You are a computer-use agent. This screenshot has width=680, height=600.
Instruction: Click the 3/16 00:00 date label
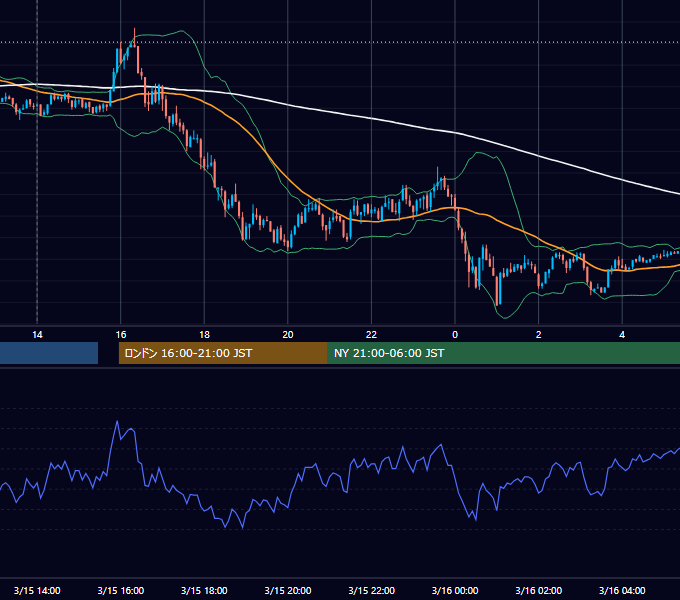455,590
